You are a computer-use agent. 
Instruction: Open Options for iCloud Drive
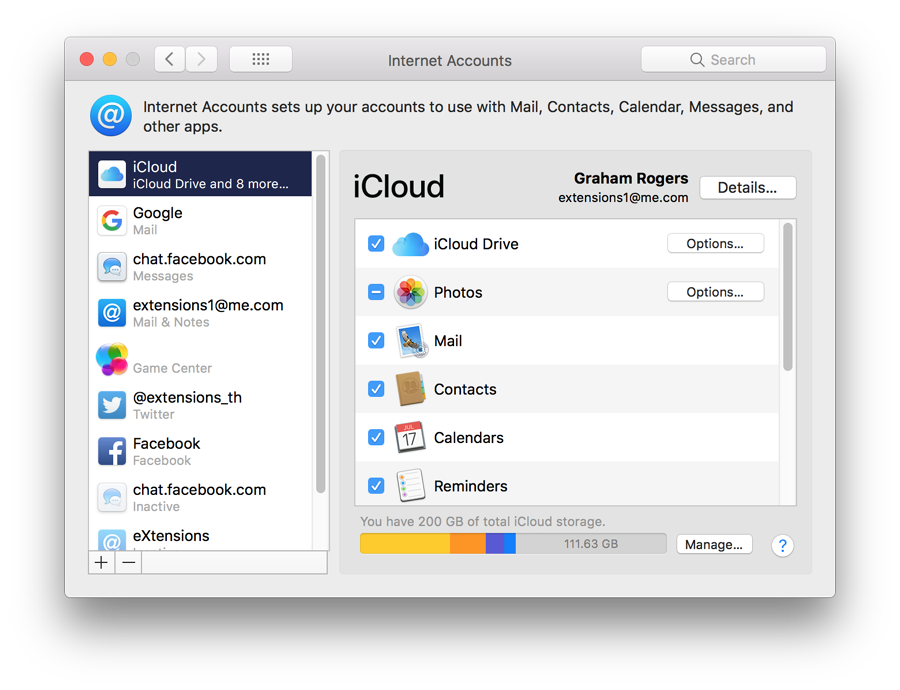(715, 243)
